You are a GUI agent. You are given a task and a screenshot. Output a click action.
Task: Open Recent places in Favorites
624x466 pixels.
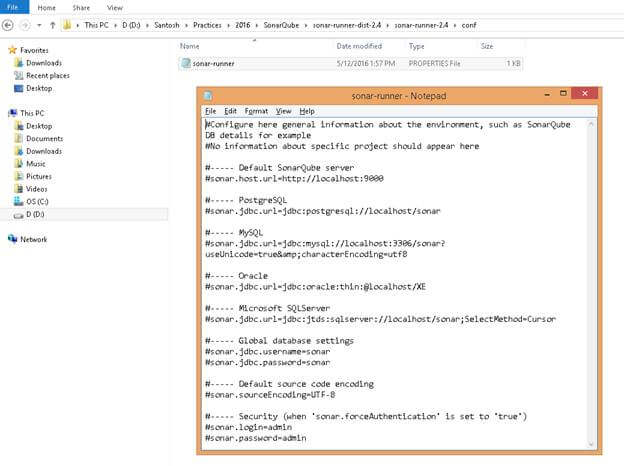47,75
